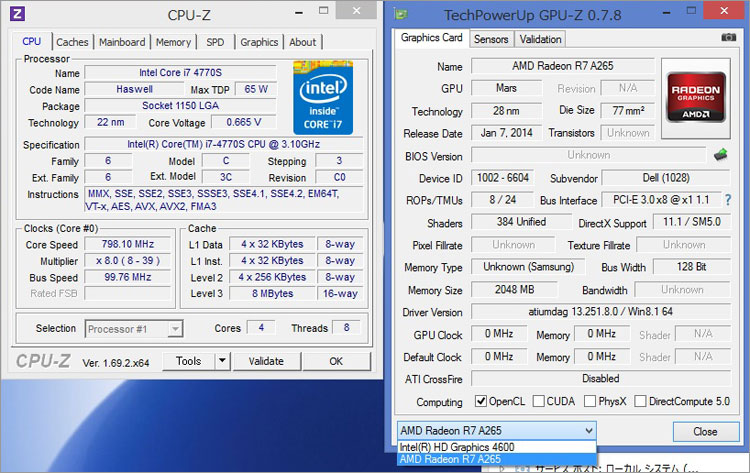Click the OK button in CPU-Z

tap(336, 361)
